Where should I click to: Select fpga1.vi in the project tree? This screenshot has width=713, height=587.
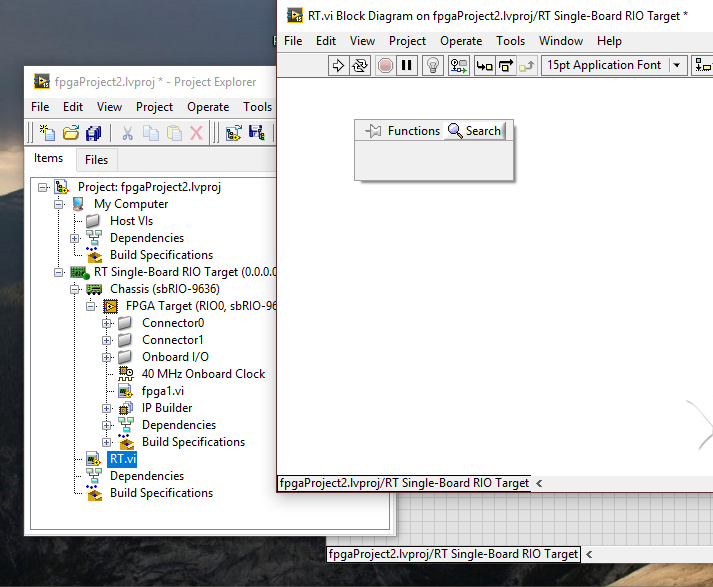[x=163, y=391]
